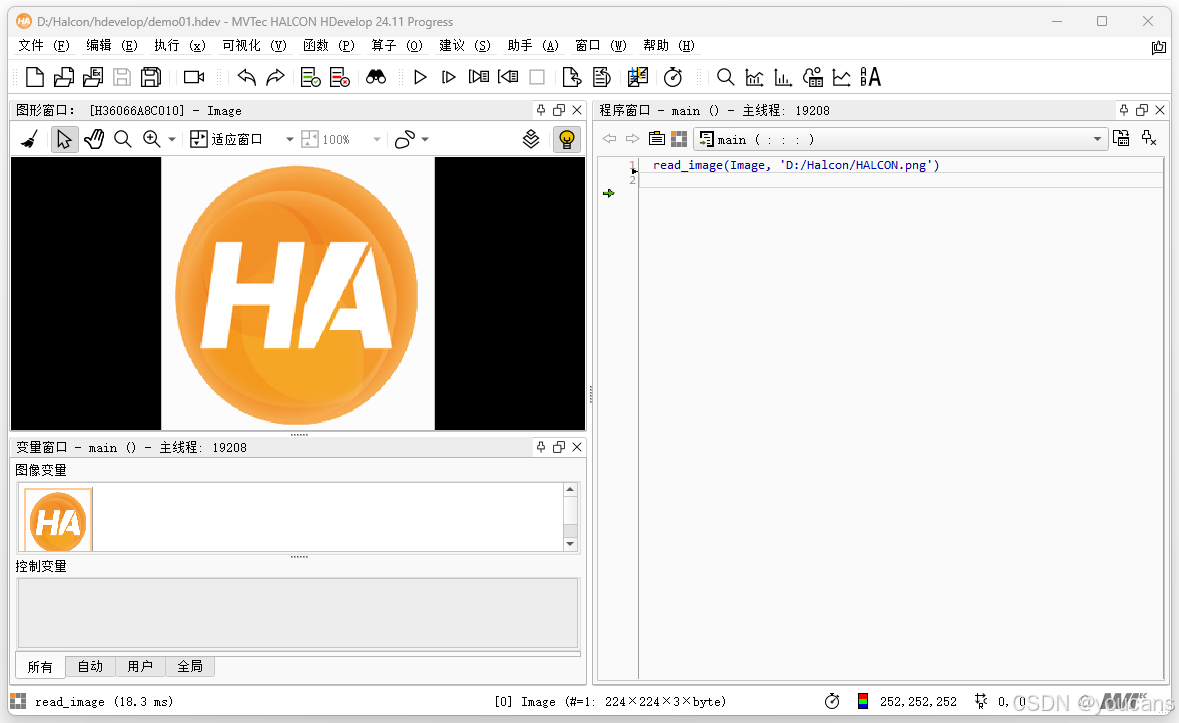This screenshot has height=723, width=1179.
Task: Click the dropdown arrow of procedure selector
Action: point(1097,139)
